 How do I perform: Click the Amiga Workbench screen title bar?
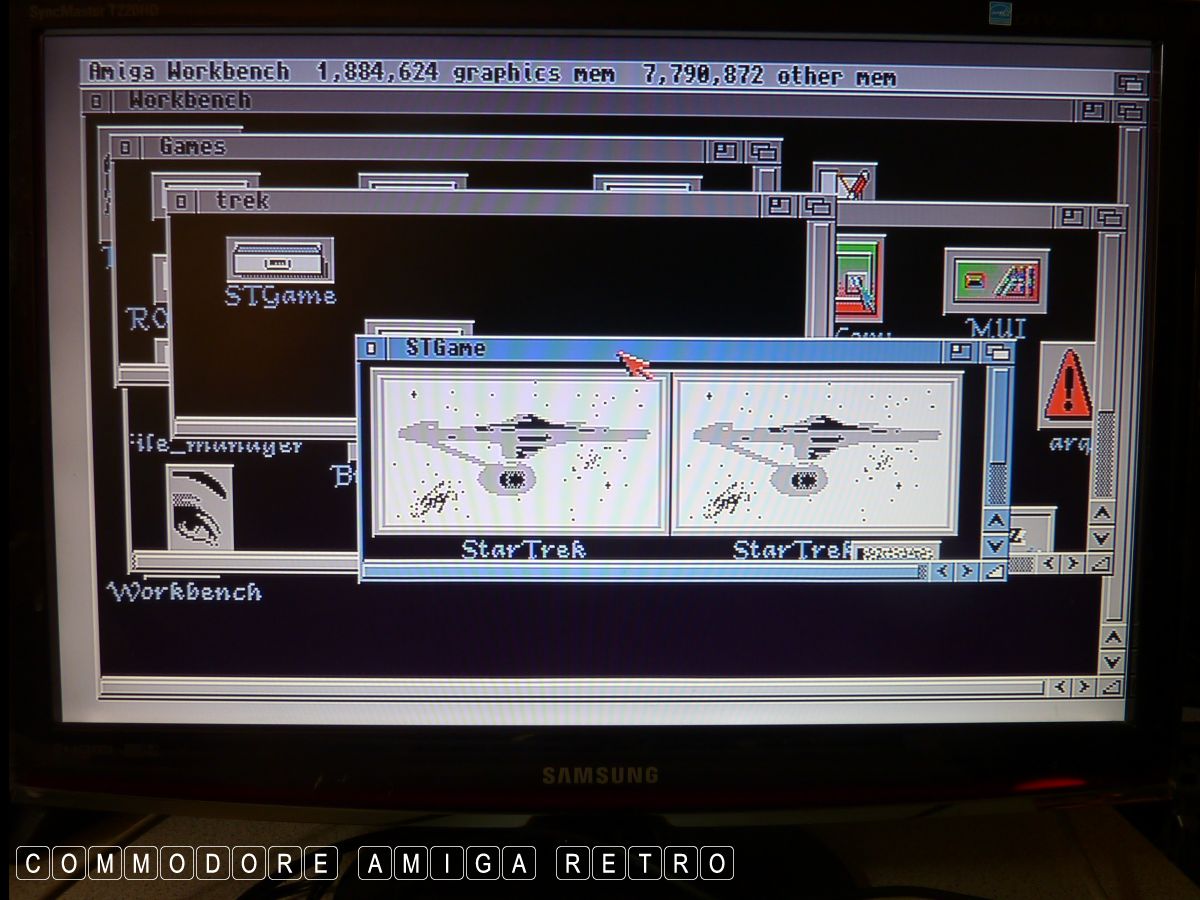(x=600, y=74)
